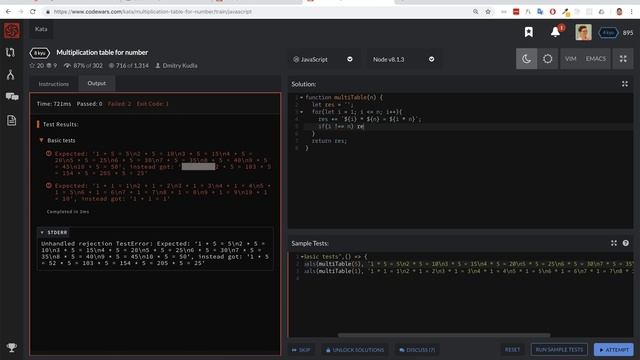
Task: Open Sample Tests help icon
Action: point(625,243)
